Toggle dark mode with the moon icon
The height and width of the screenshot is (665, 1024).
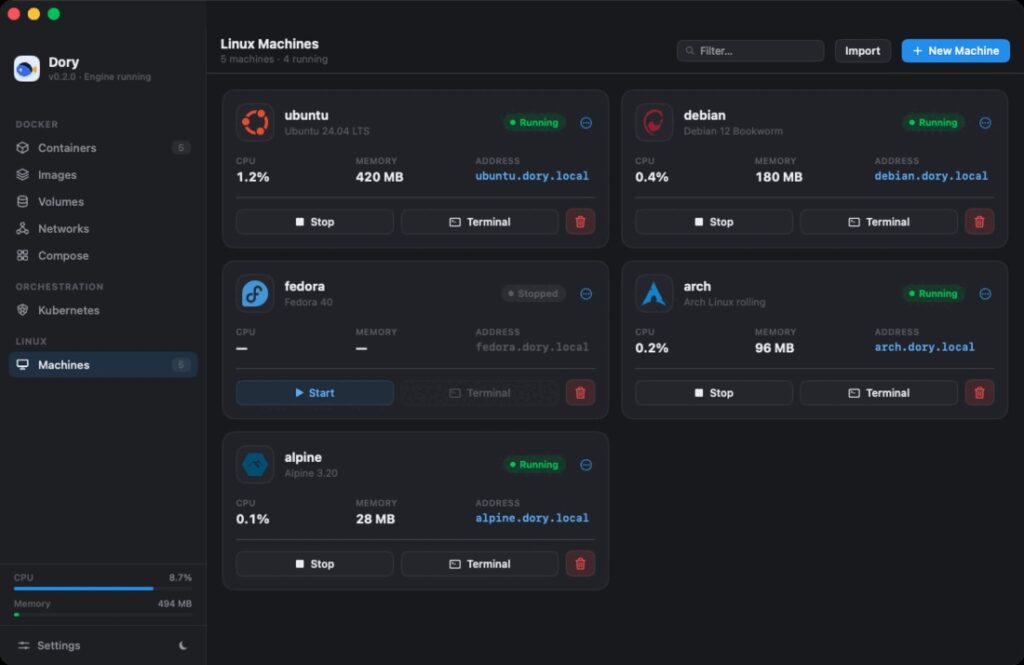pos(183,645)
